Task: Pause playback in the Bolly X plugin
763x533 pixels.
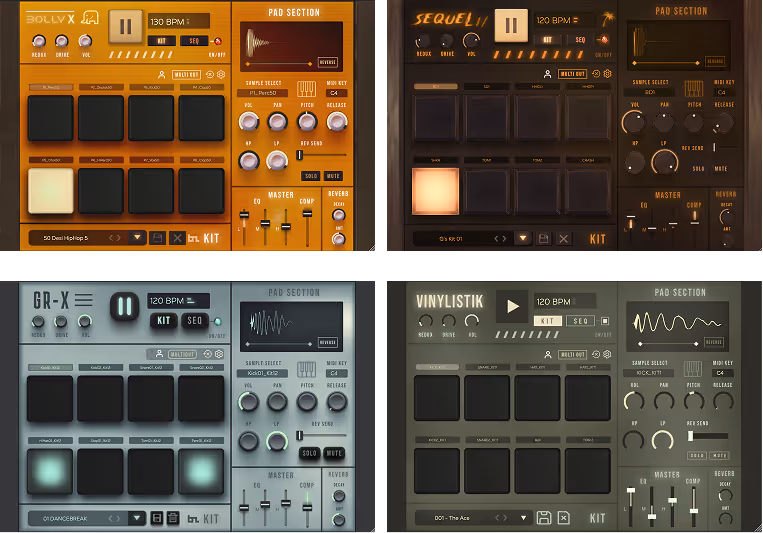Action: [126, 27]
